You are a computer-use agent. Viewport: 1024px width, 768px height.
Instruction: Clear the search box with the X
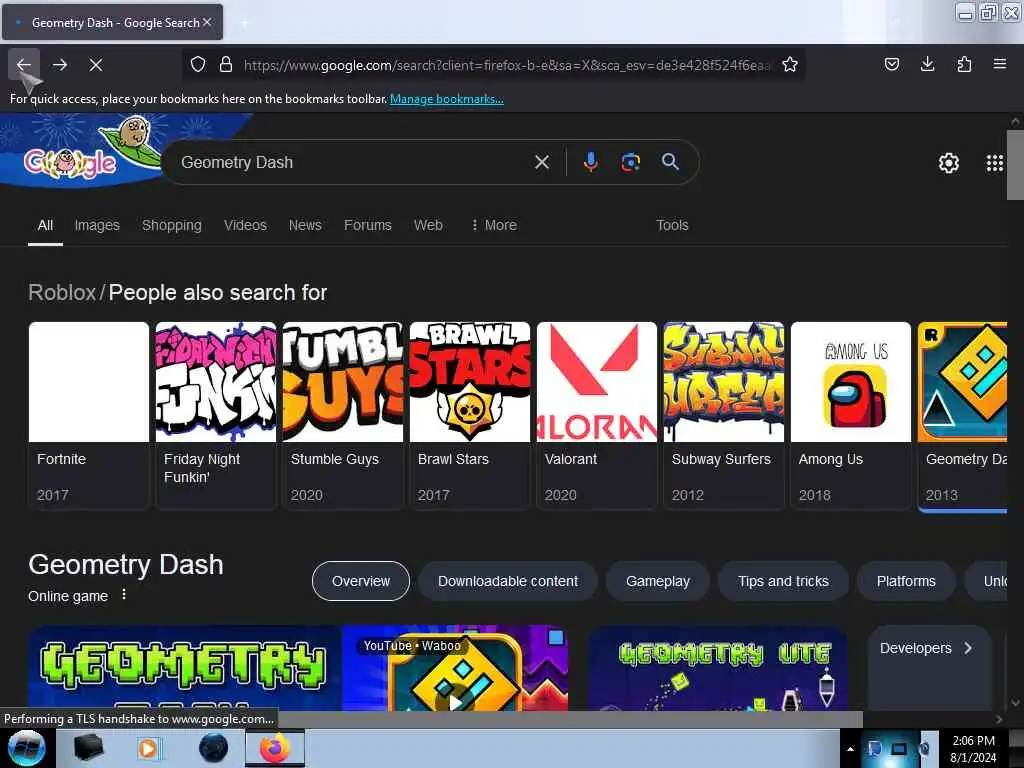click(x=541, y=162)
